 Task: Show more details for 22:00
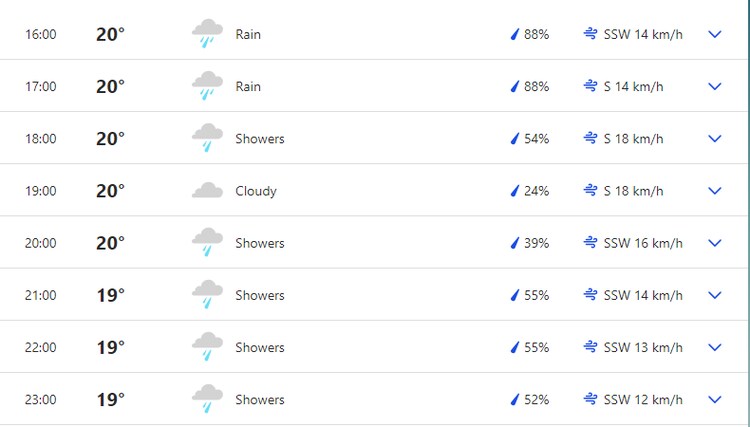coord(714,347)
